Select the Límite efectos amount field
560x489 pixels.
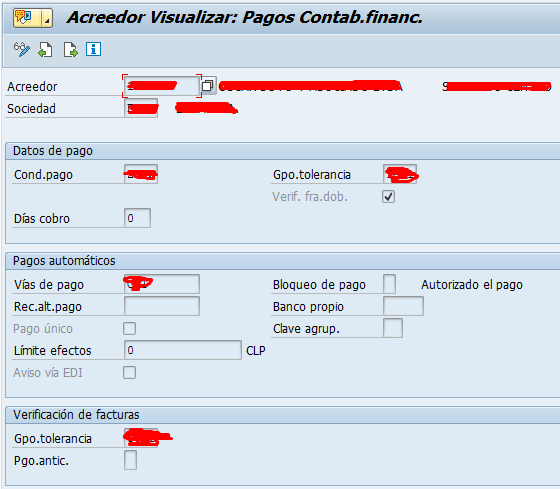point(183,350)
